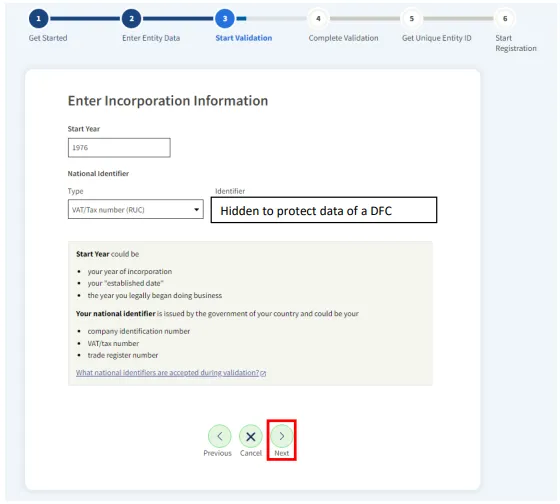Go back with the Previous arrow button
Image resolution: width=560 pixels, height=504 pixels.
220,436
